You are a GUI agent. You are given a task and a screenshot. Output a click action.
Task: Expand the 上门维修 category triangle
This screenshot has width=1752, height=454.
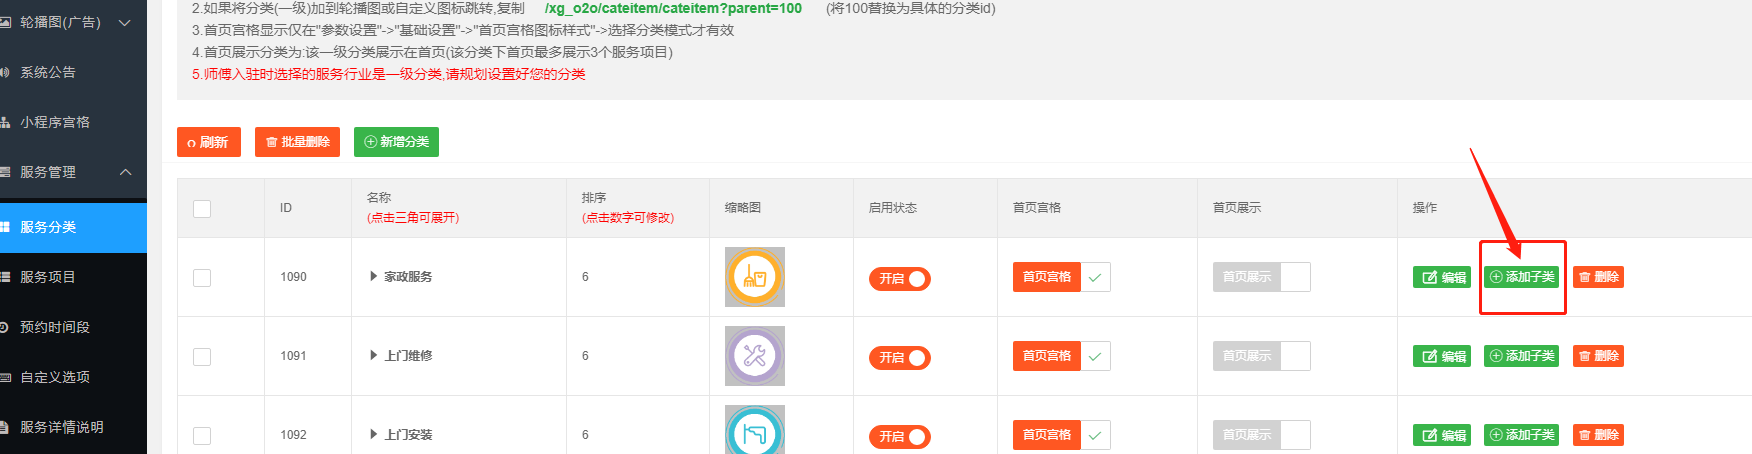(373, 355)
